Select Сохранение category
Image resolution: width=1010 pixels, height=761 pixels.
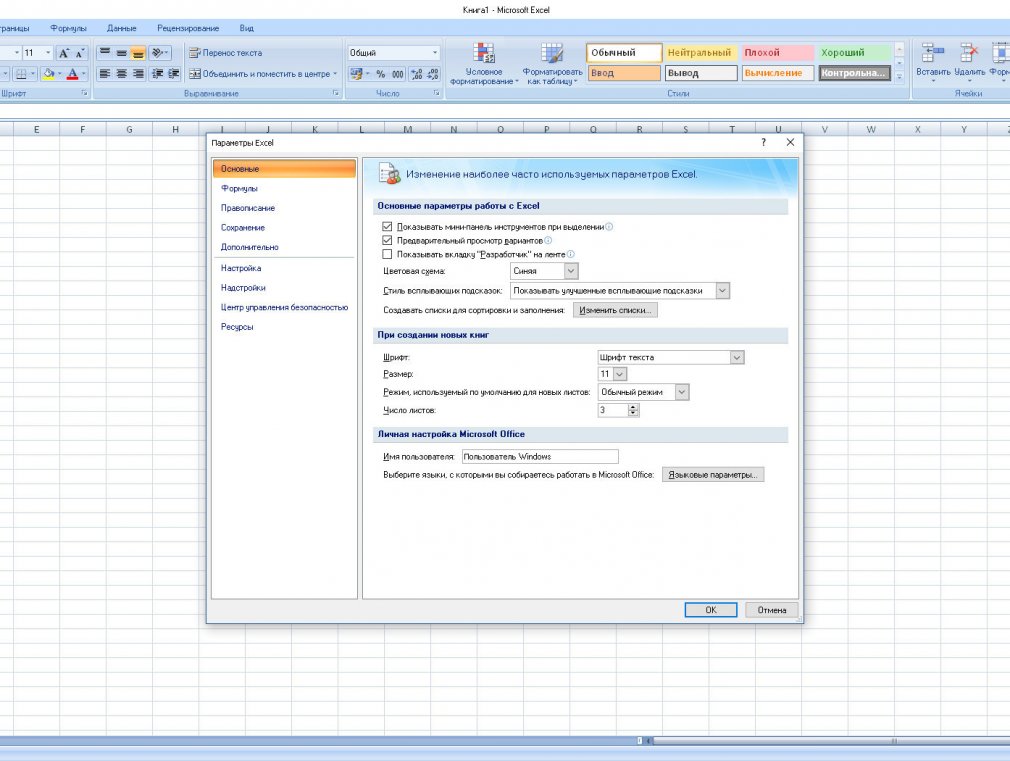click(x=284, y=227)
